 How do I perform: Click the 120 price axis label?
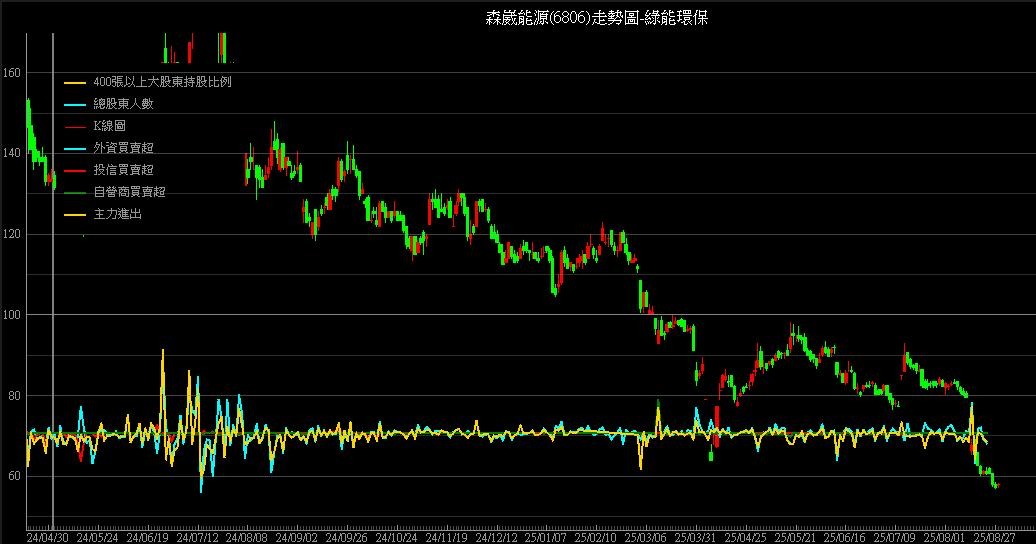click(11, 234)
